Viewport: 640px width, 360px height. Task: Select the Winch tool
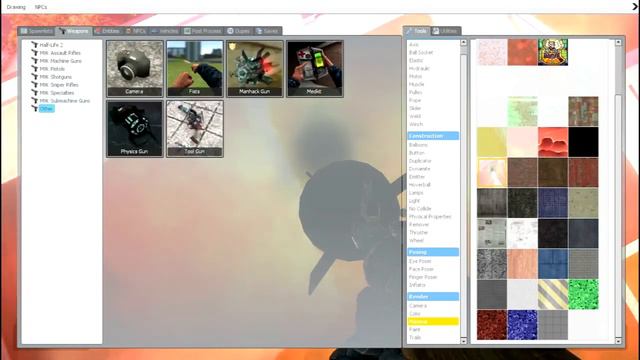point(416,124)
